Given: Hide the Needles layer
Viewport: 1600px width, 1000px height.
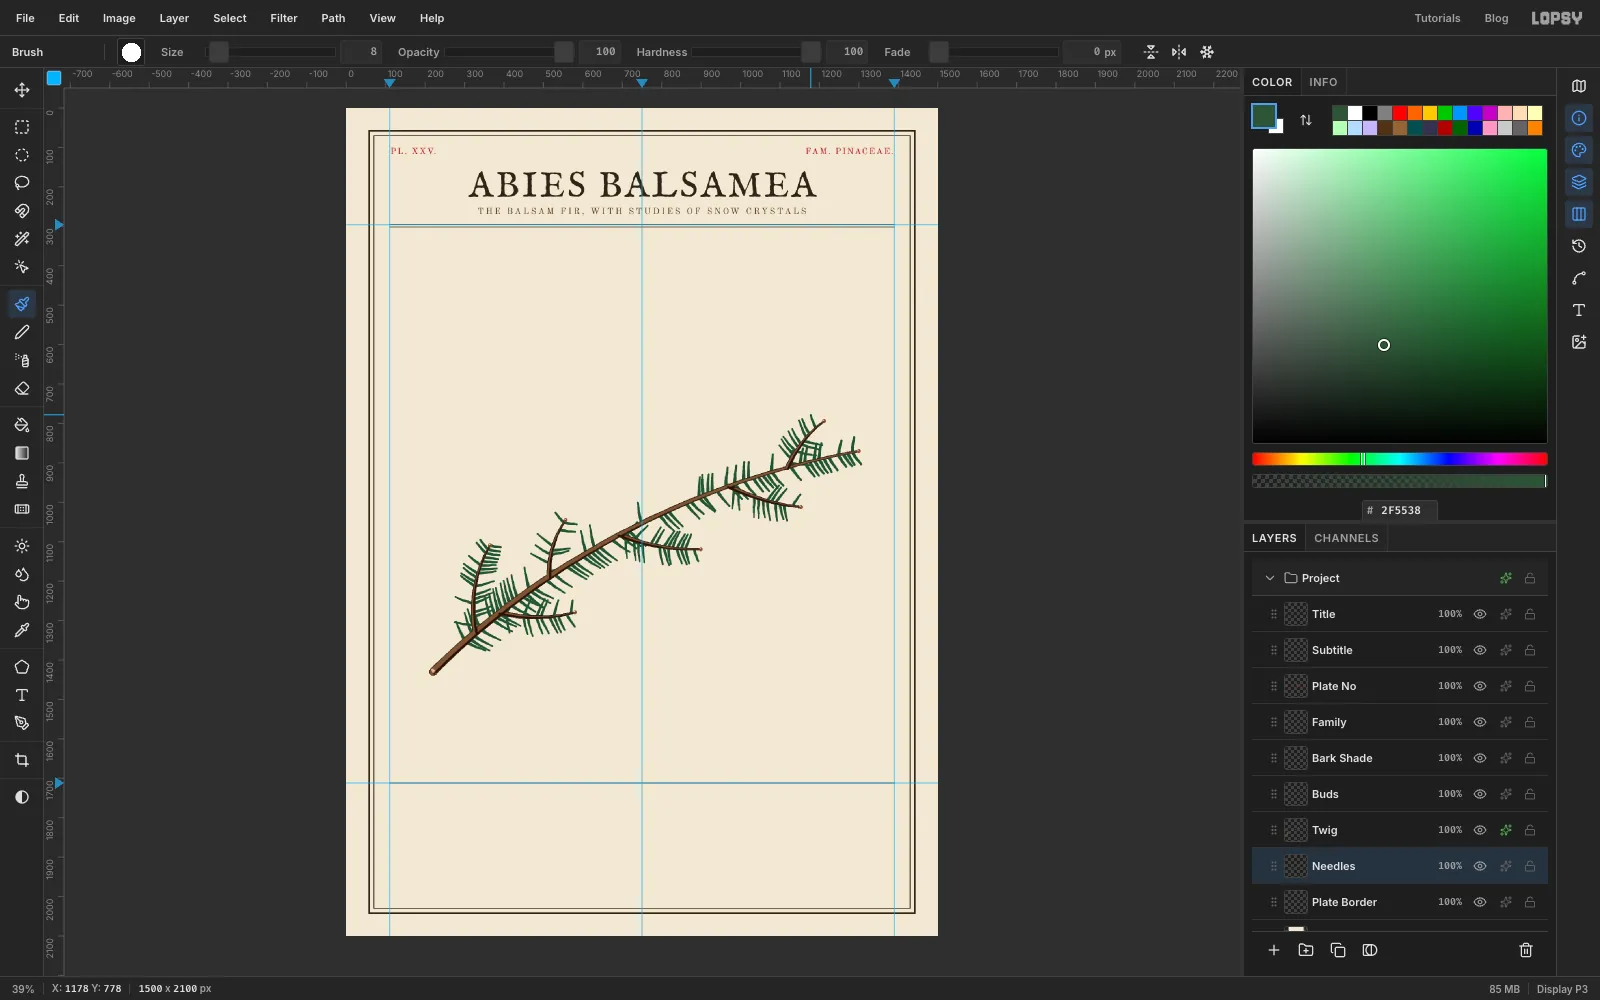Looking at the screenshot, I should (x=1480, y=866).
